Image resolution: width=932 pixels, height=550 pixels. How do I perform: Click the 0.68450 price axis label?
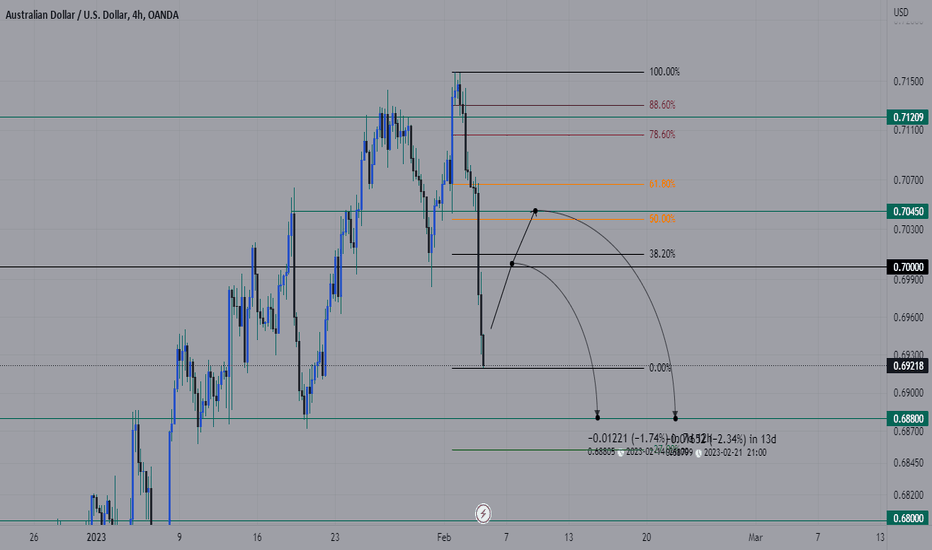click(908, 463)
